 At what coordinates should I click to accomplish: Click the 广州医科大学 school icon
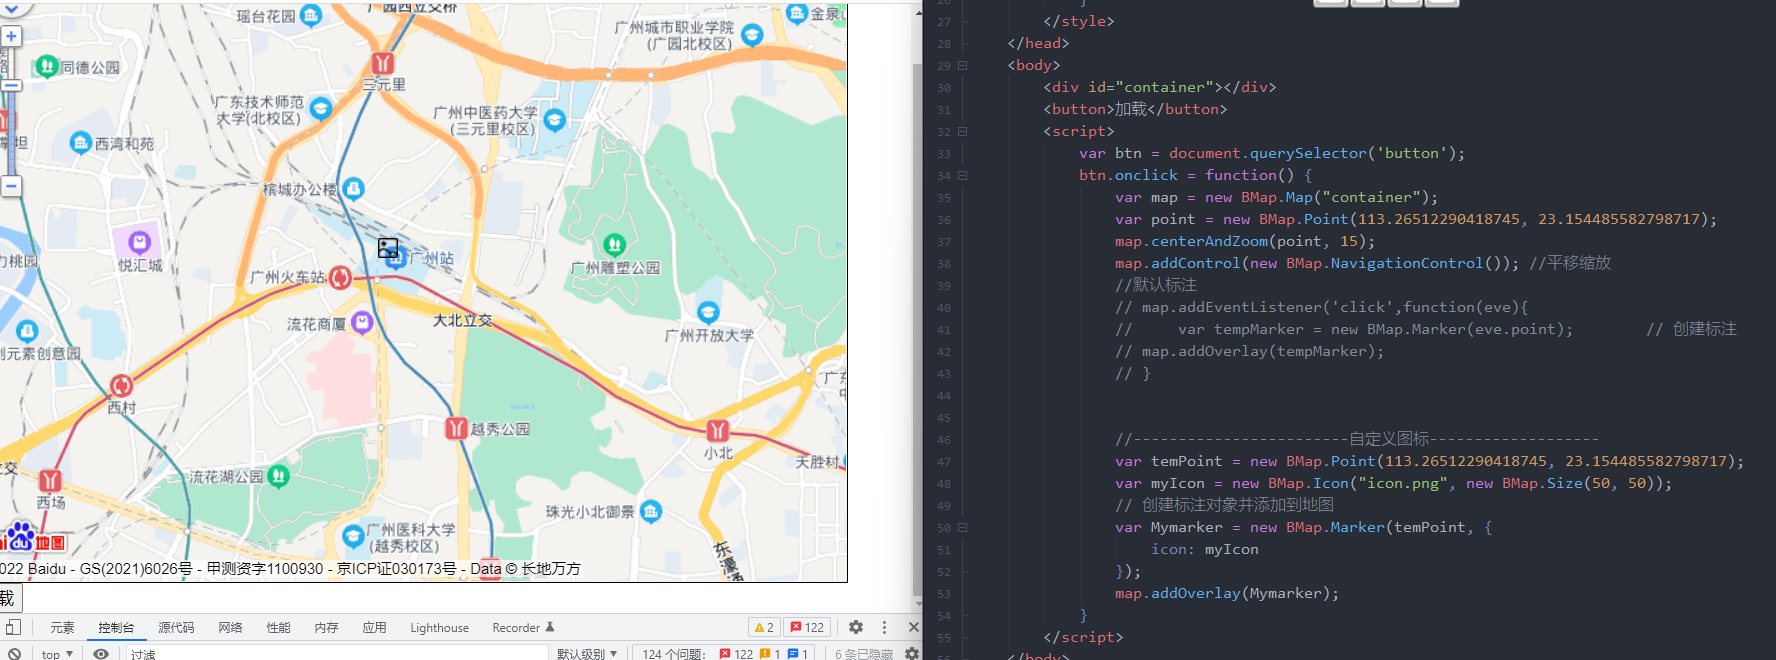(x=353, y=536)
